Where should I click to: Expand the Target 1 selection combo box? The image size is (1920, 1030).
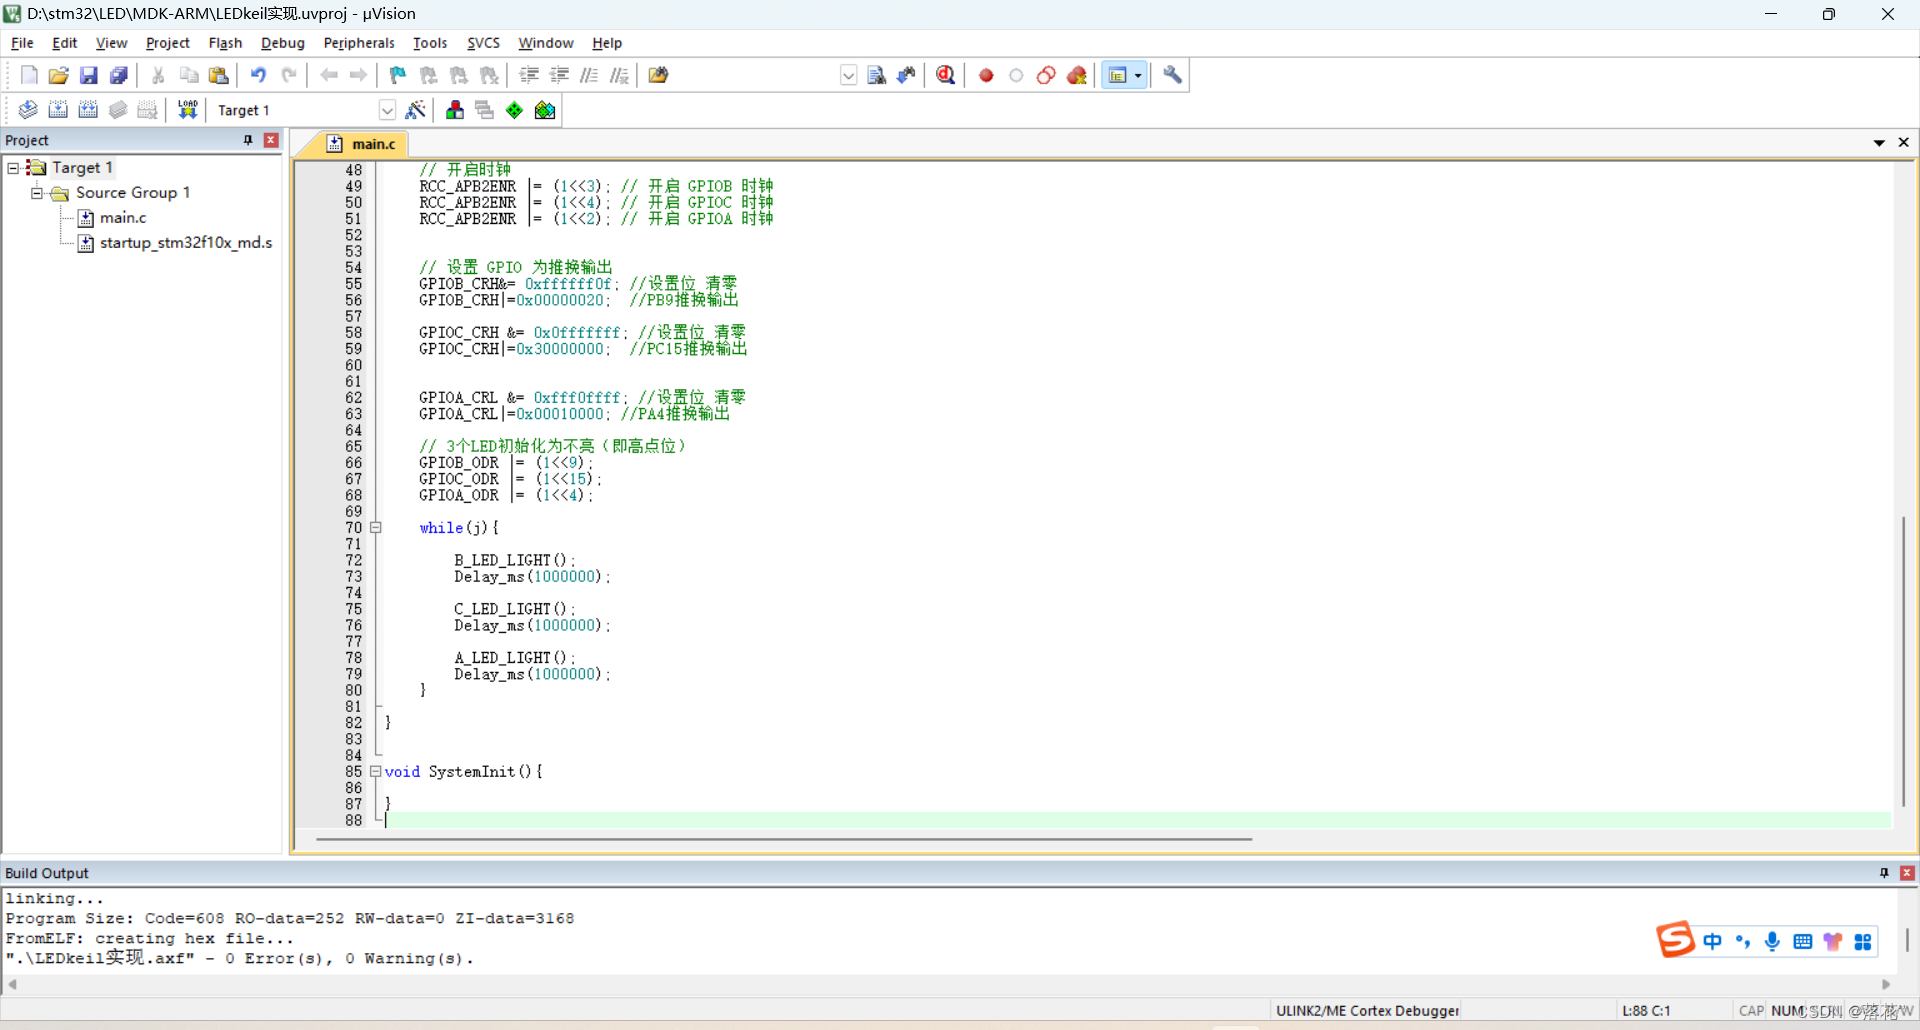click(x=387, y=110)
